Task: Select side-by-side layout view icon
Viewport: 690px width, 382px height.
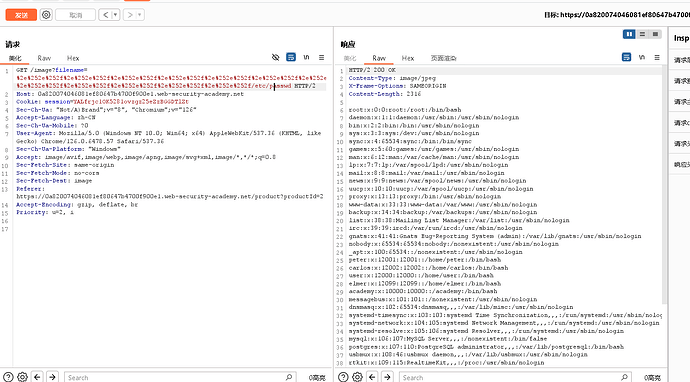Action: 629,34
